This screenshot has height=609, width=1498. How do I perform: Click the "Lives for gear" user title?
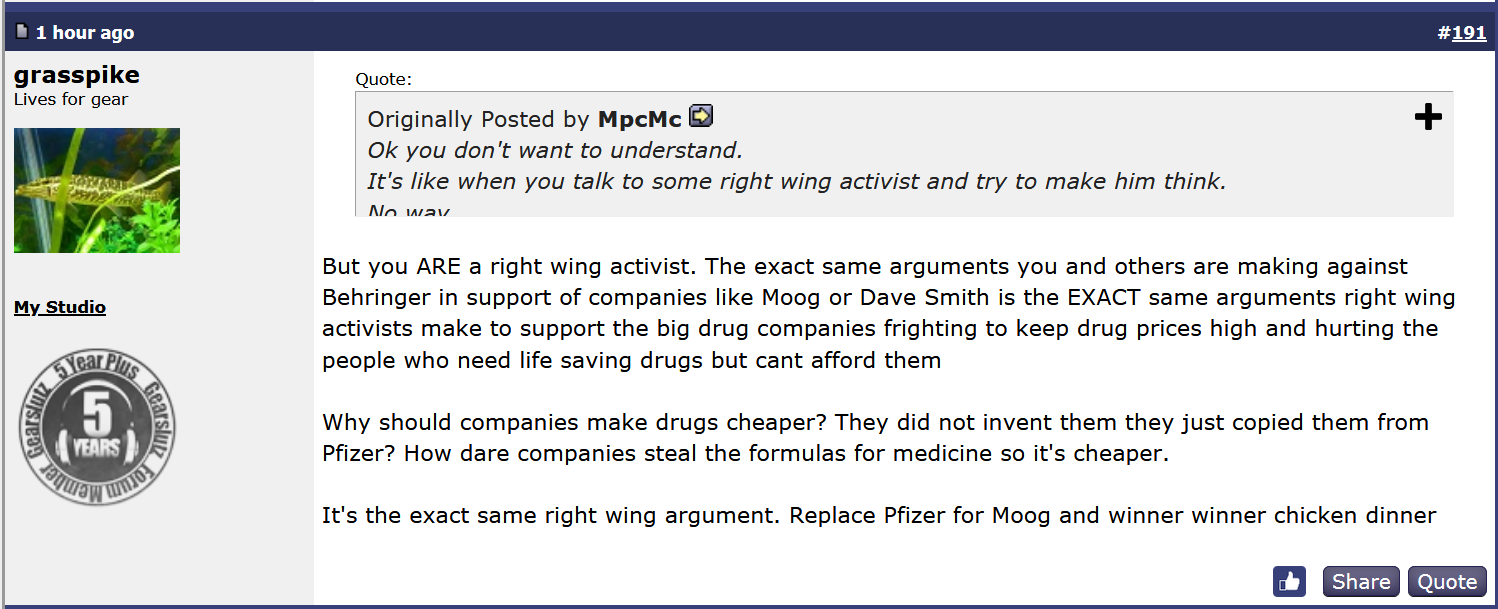71,99
